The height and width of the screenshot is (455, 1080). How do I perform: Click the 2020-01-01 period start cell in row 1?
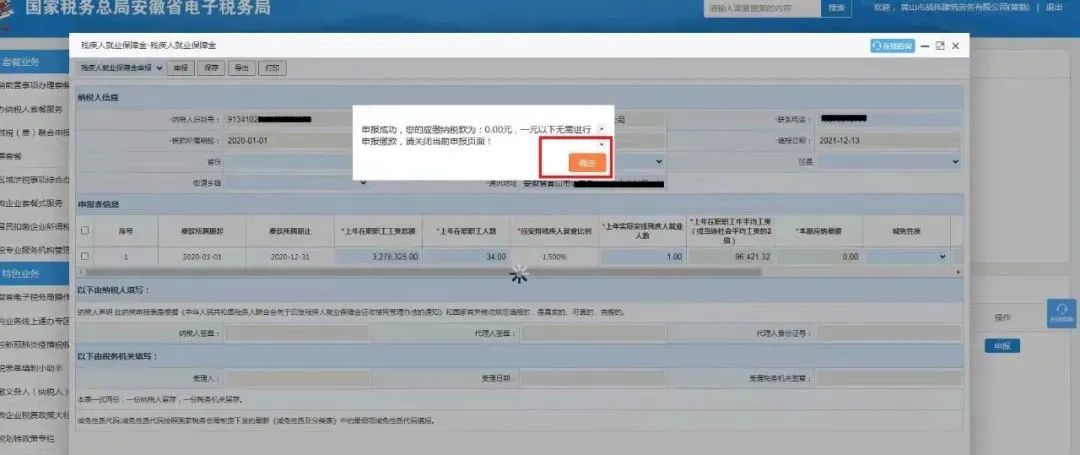(202, 256)
